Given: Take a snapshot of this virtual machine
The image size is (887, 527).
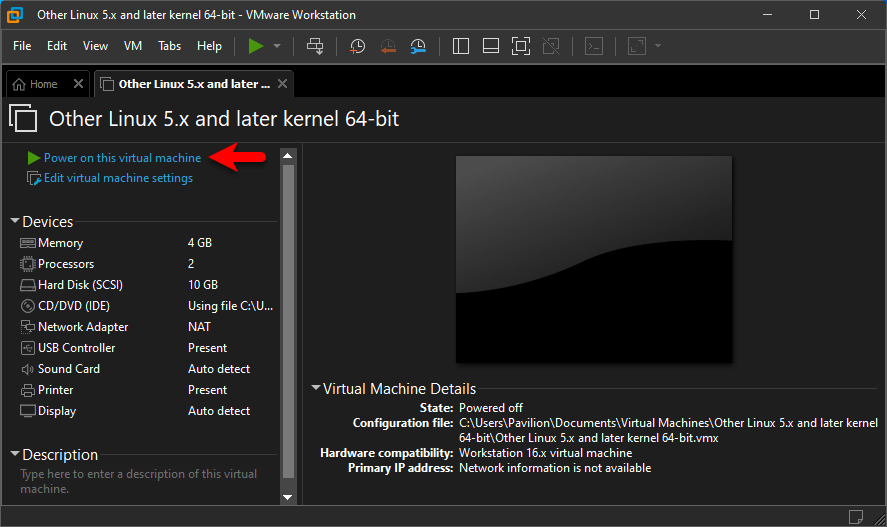Looking at the screenshot, I should [358, 46].
